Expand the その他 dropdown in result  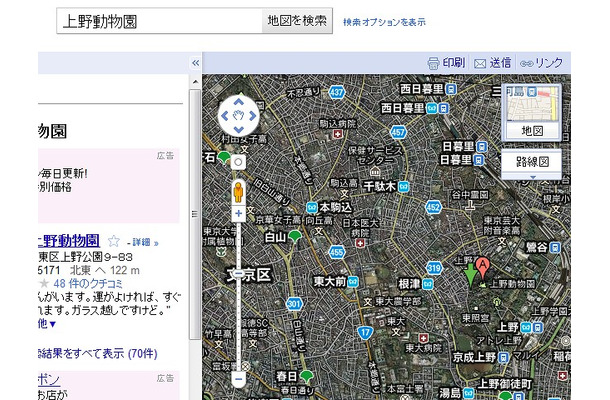pos(48,324)
